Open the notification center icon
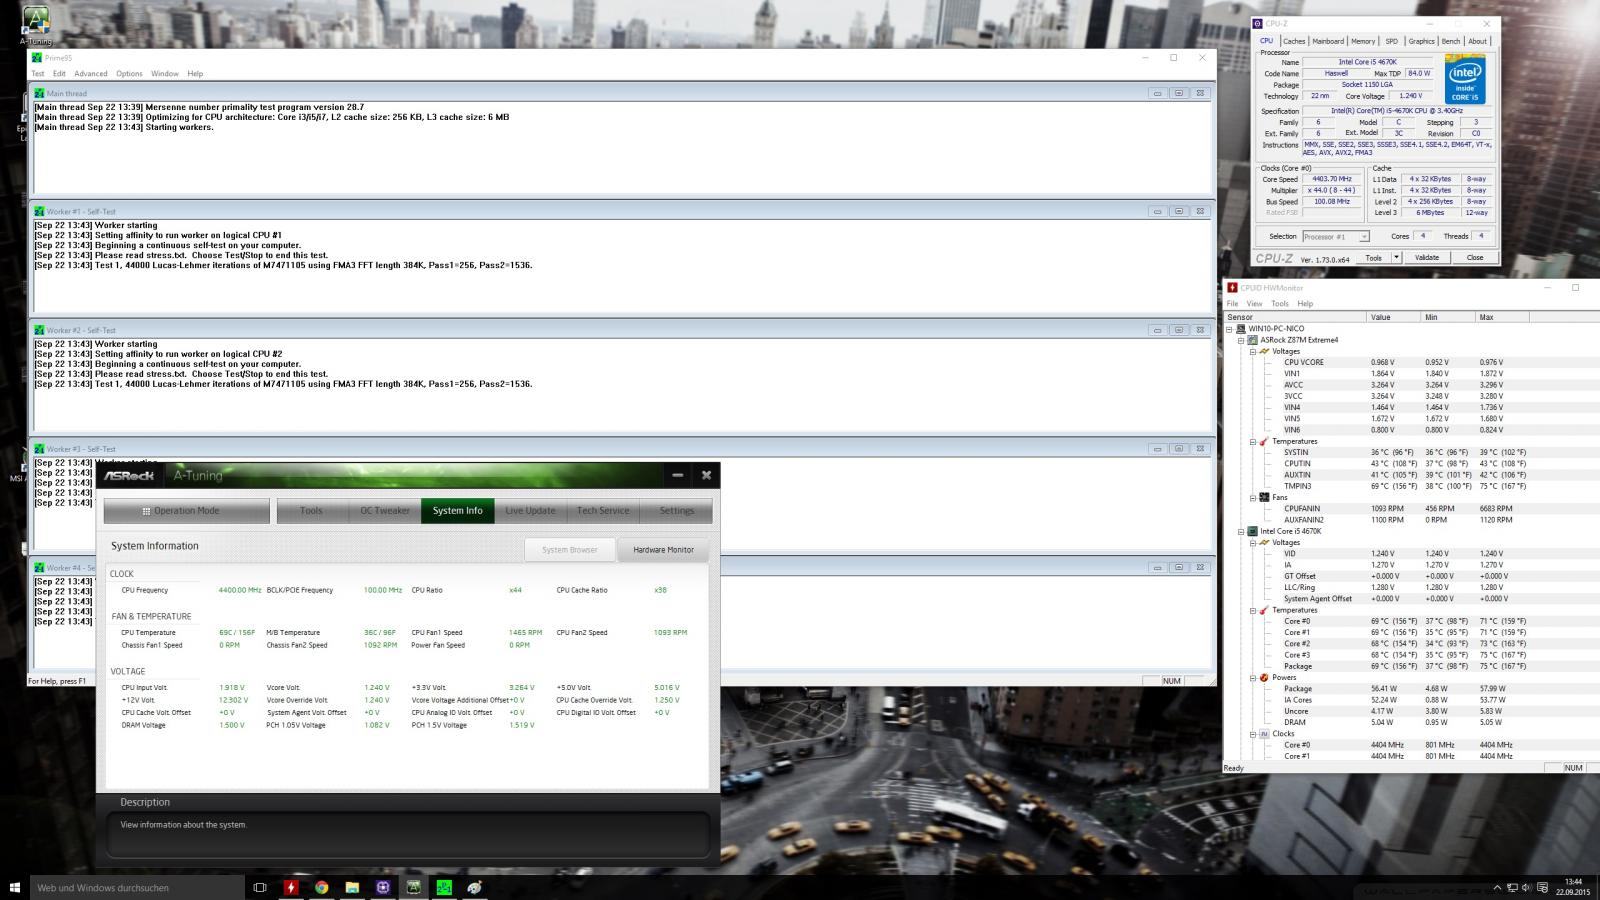The image size is (1600, 900). (1541, 888)
